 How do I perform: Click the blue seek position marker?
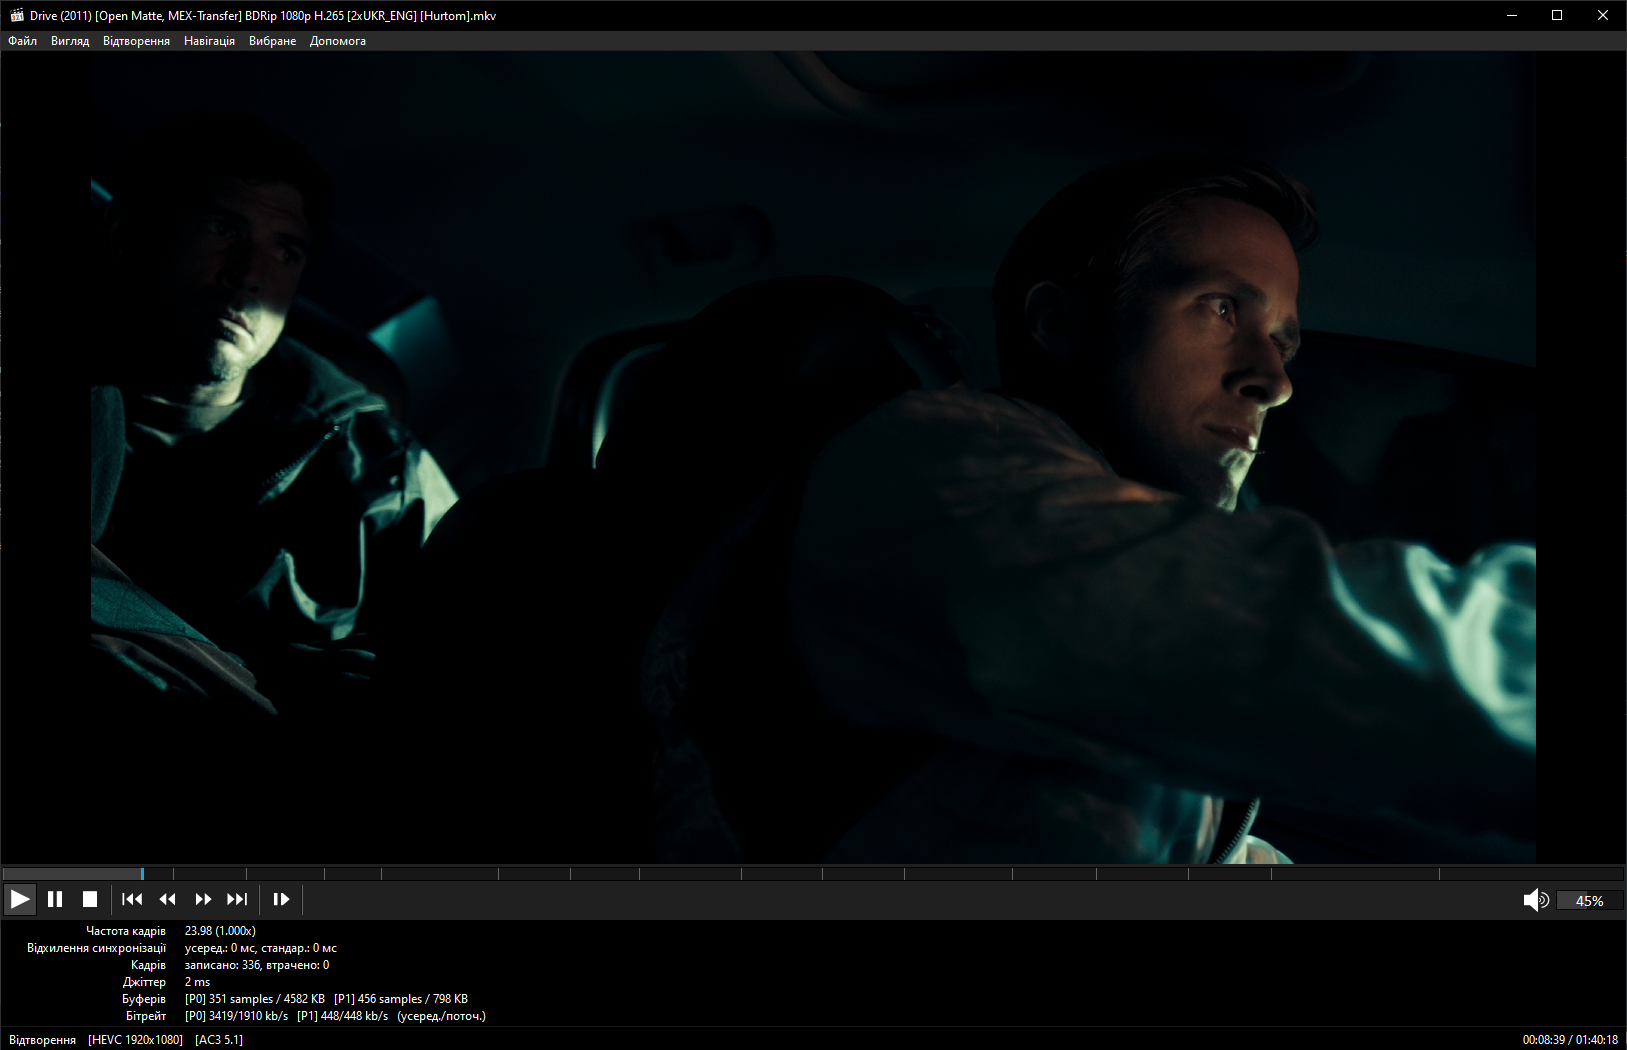point(142,873)
